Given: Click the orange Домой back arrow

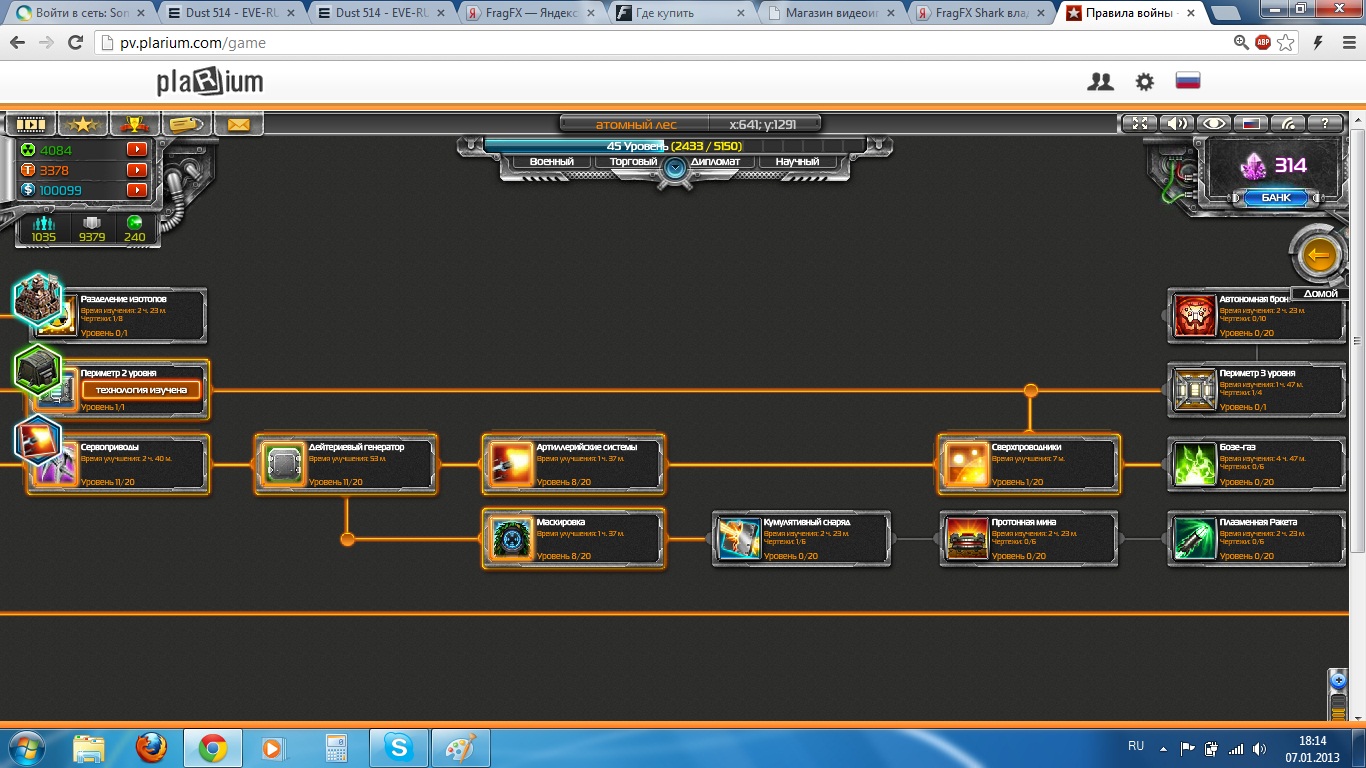Looking at the screenshot, I should (1319, 256).
